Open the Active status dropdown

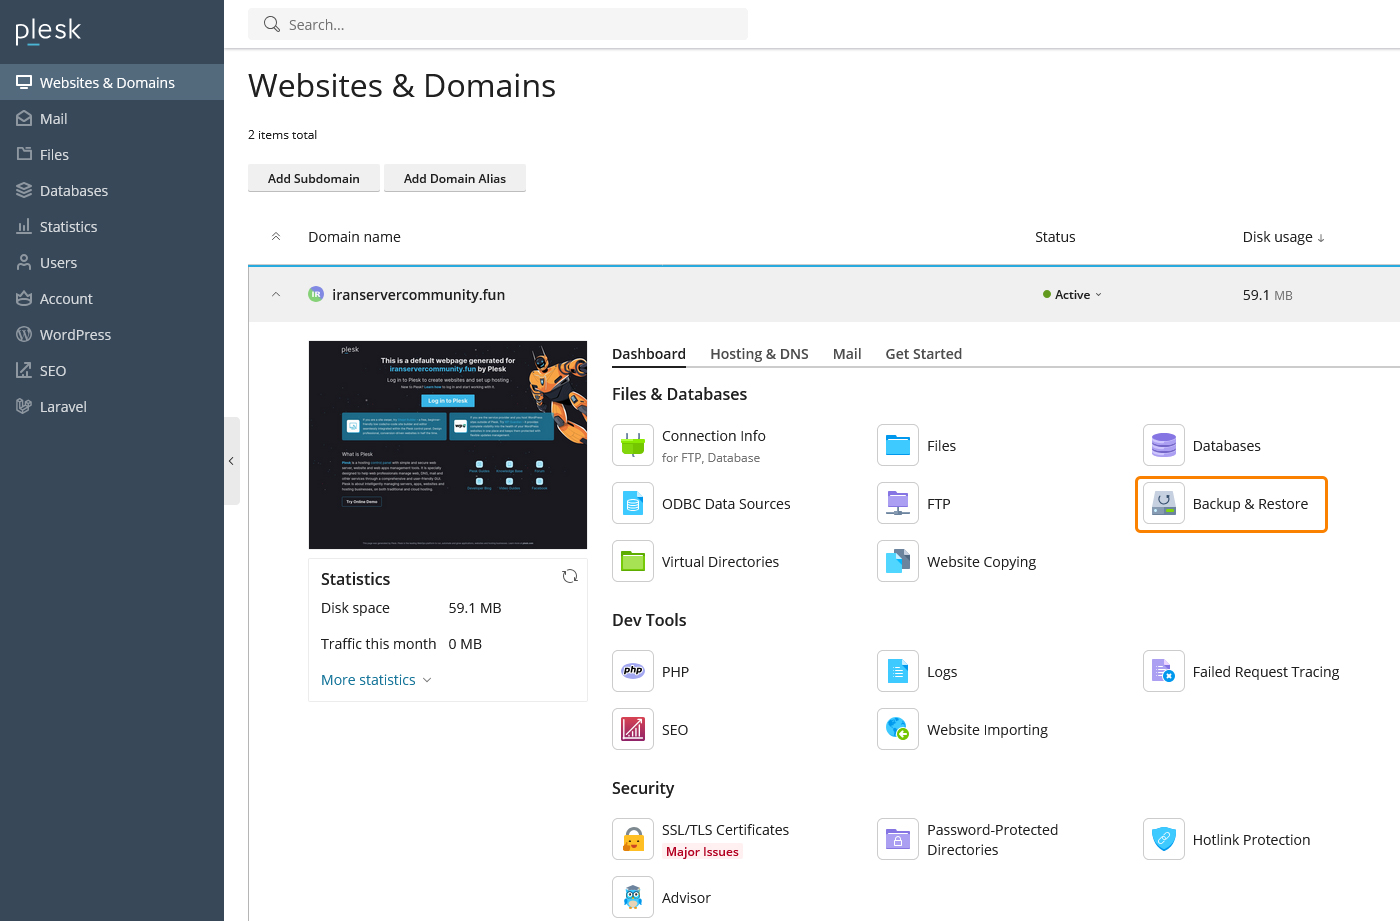tap(1073, 295)
